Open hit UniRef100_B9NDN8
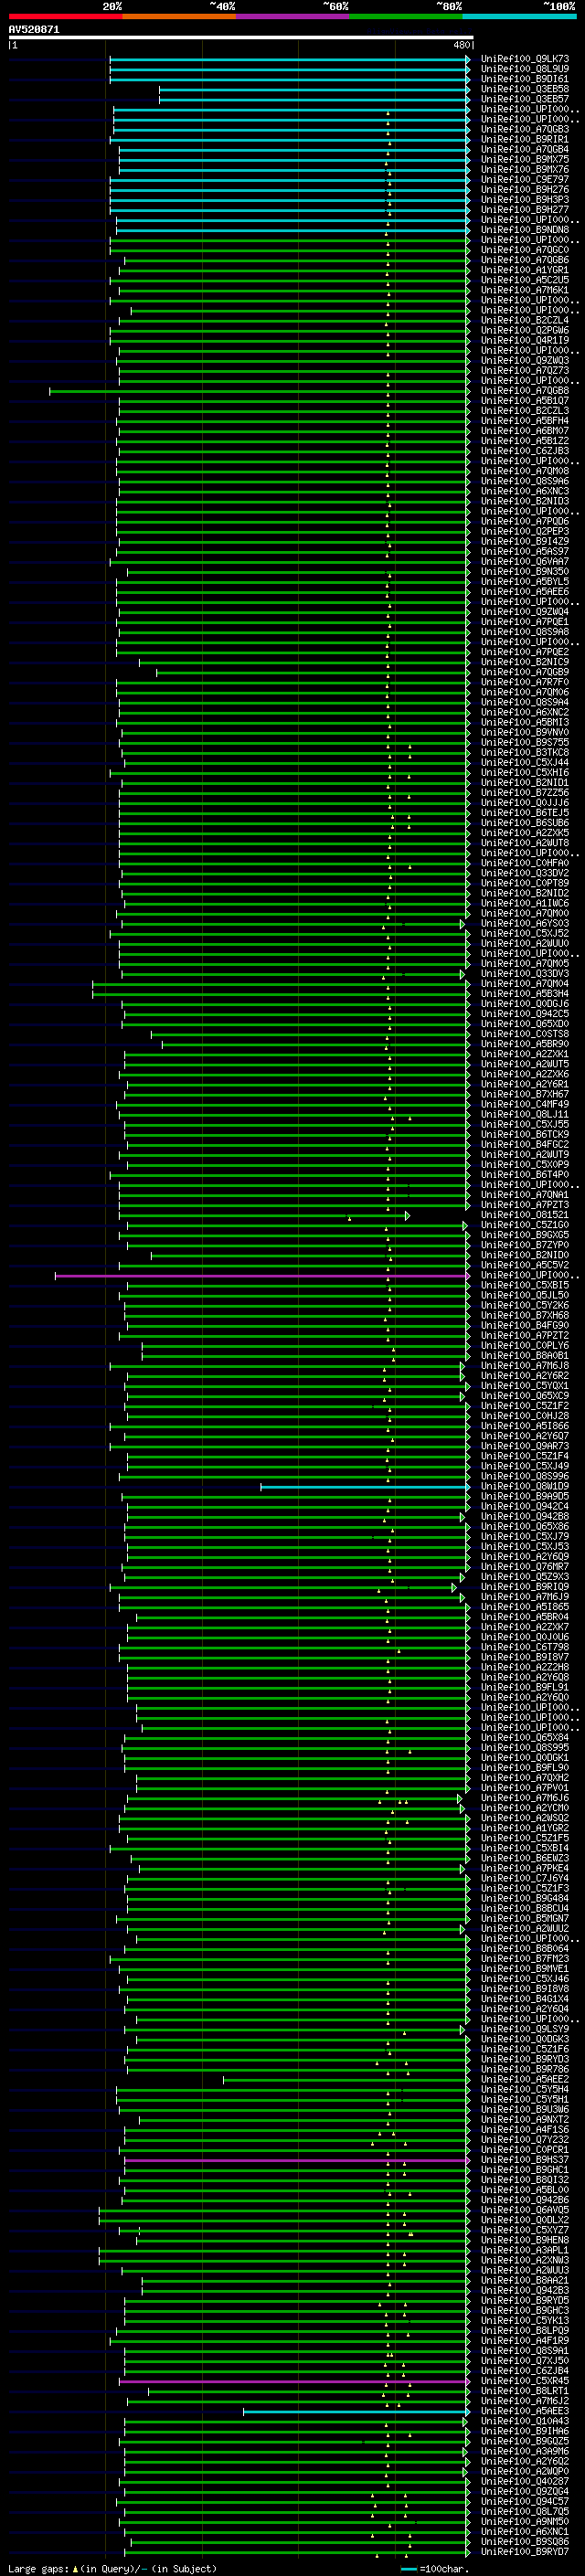Screen dimensions: 585x2576 click(x=525, y=230)
